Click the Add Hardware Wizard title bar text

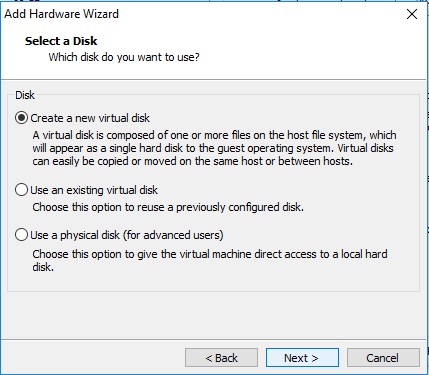click(x=61, y=14)
